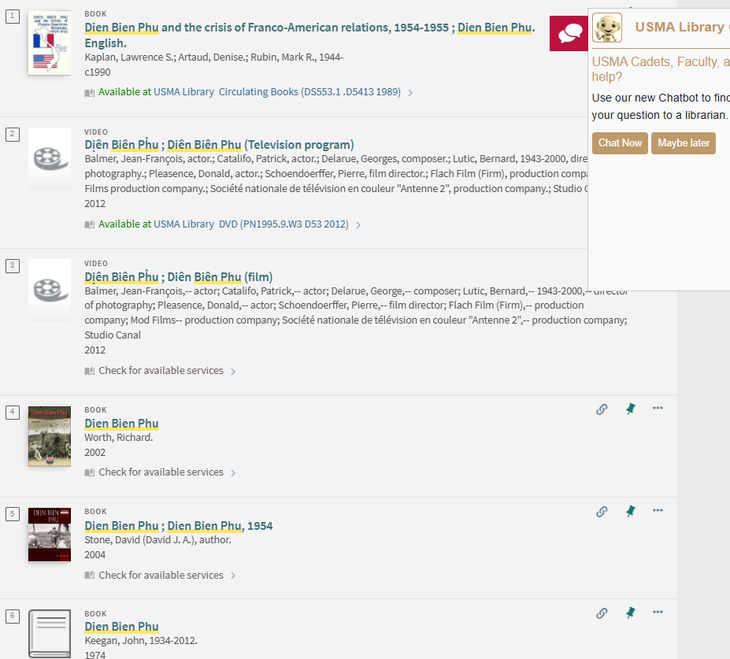
Task: Click services book icon under Stone, David
Action: point(89,576)
